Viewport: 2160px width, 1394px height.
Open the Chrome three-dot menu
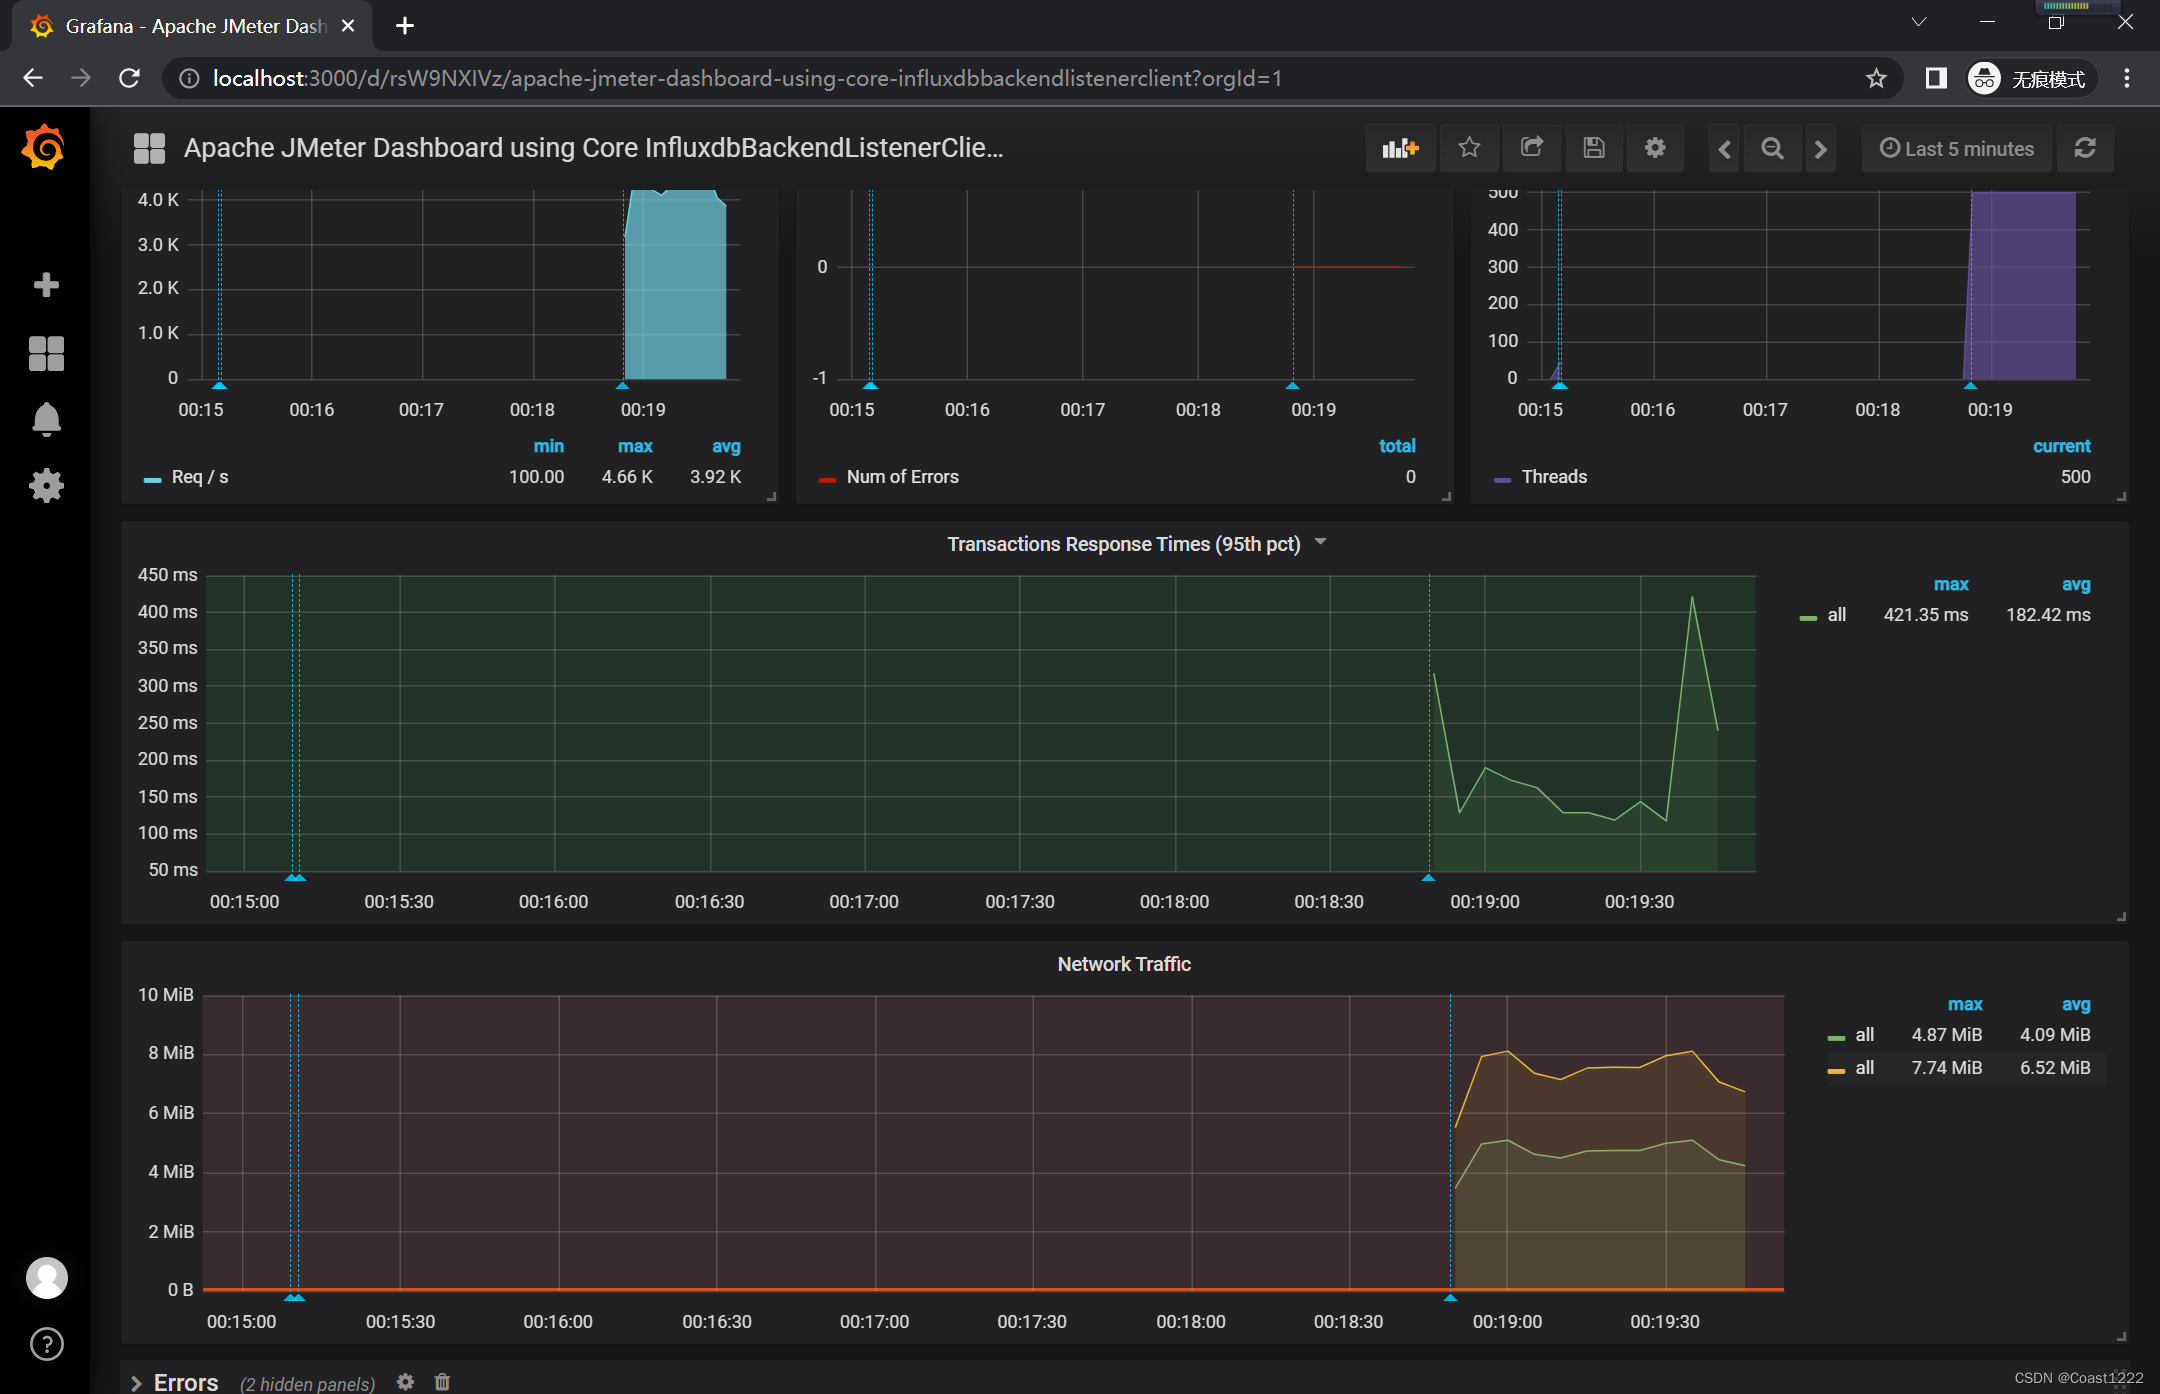pos(2127,78)
